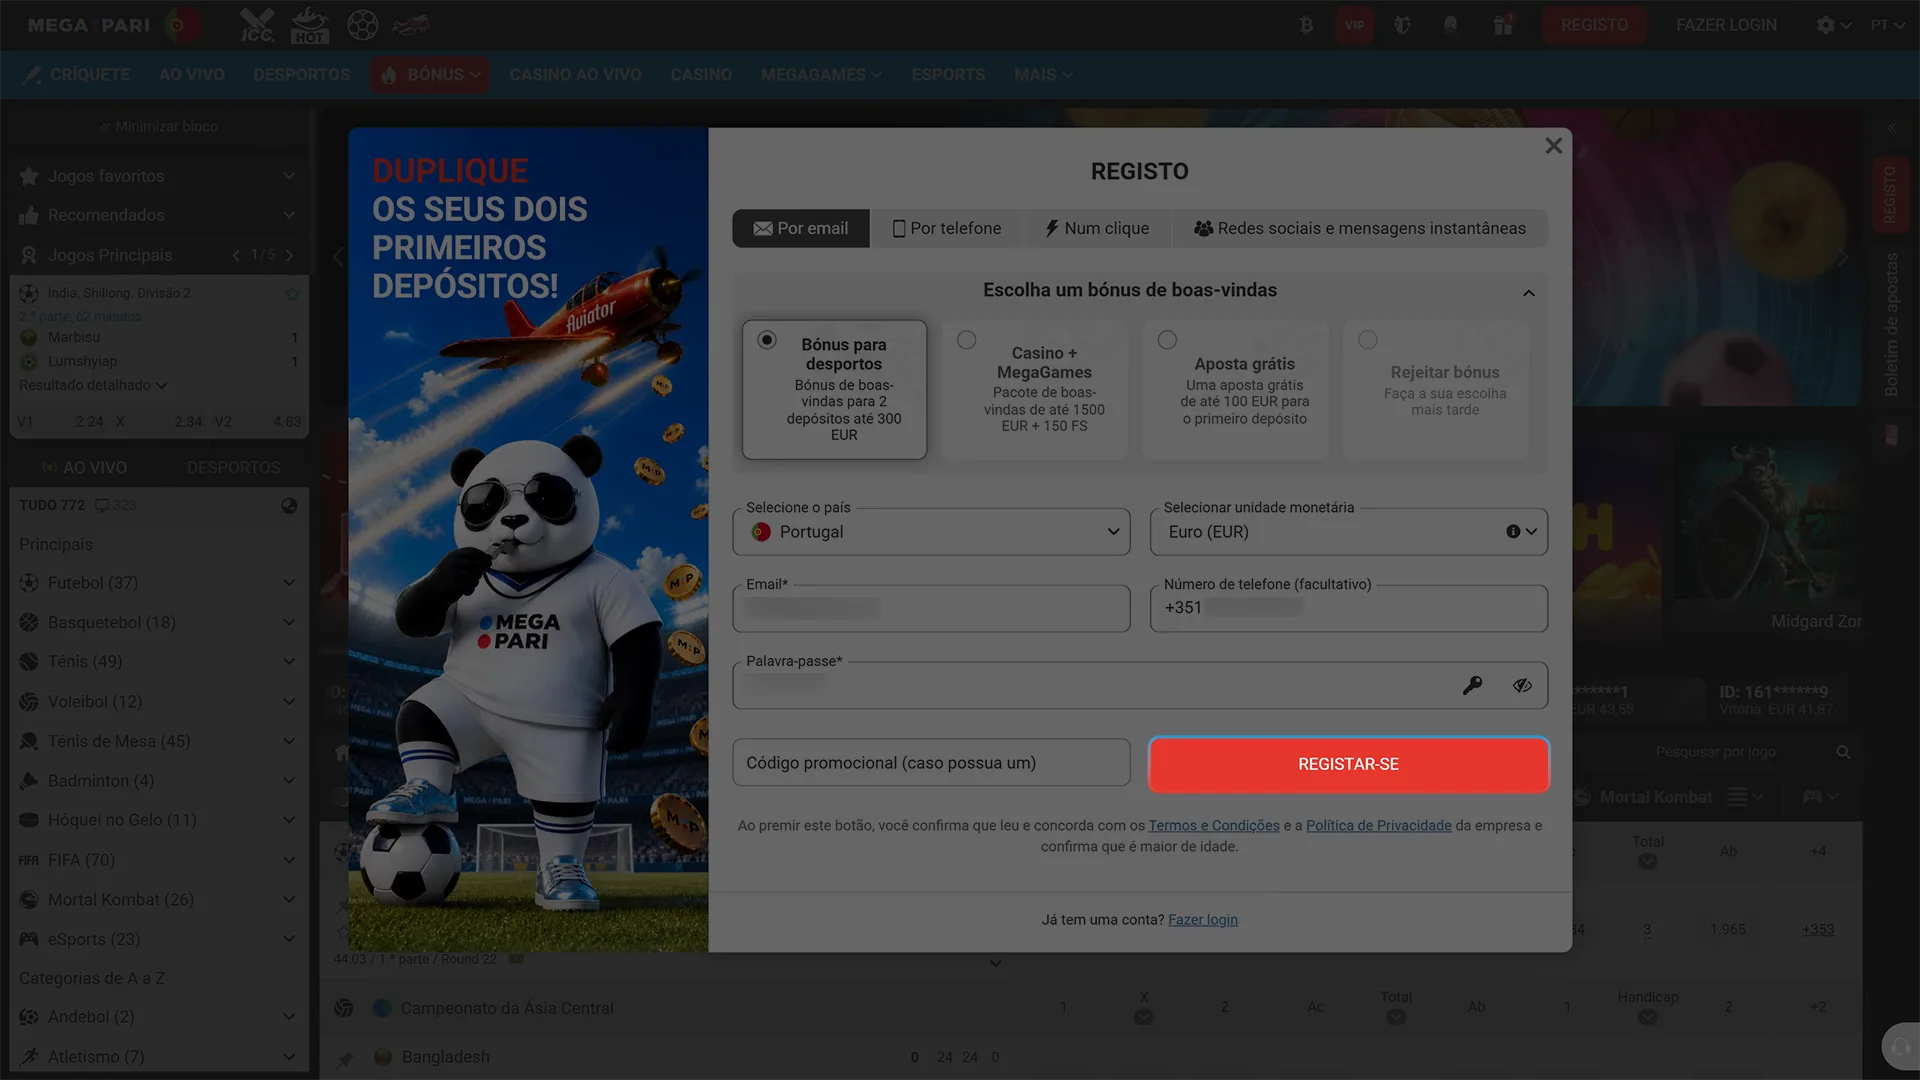Click the Andebol sport icon

[29, 1017]
